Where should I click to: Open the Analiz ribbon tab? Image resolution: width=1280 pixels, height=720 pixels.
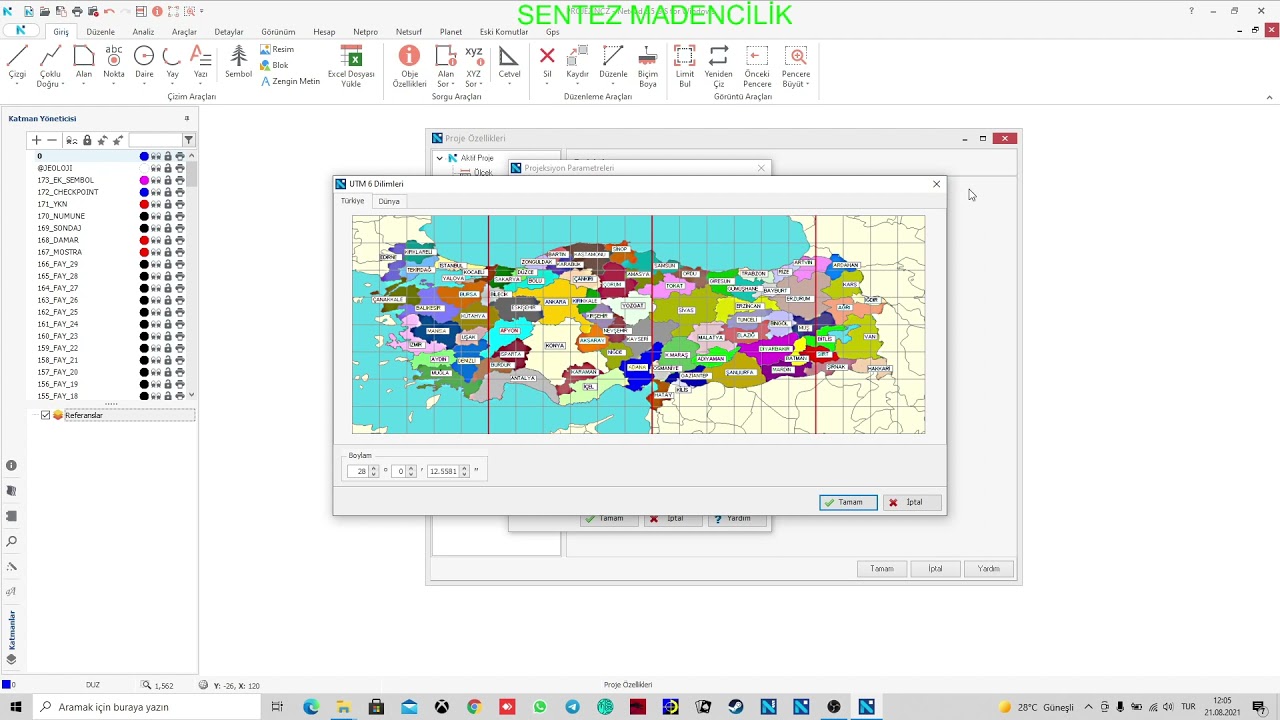tap(143, 32)
